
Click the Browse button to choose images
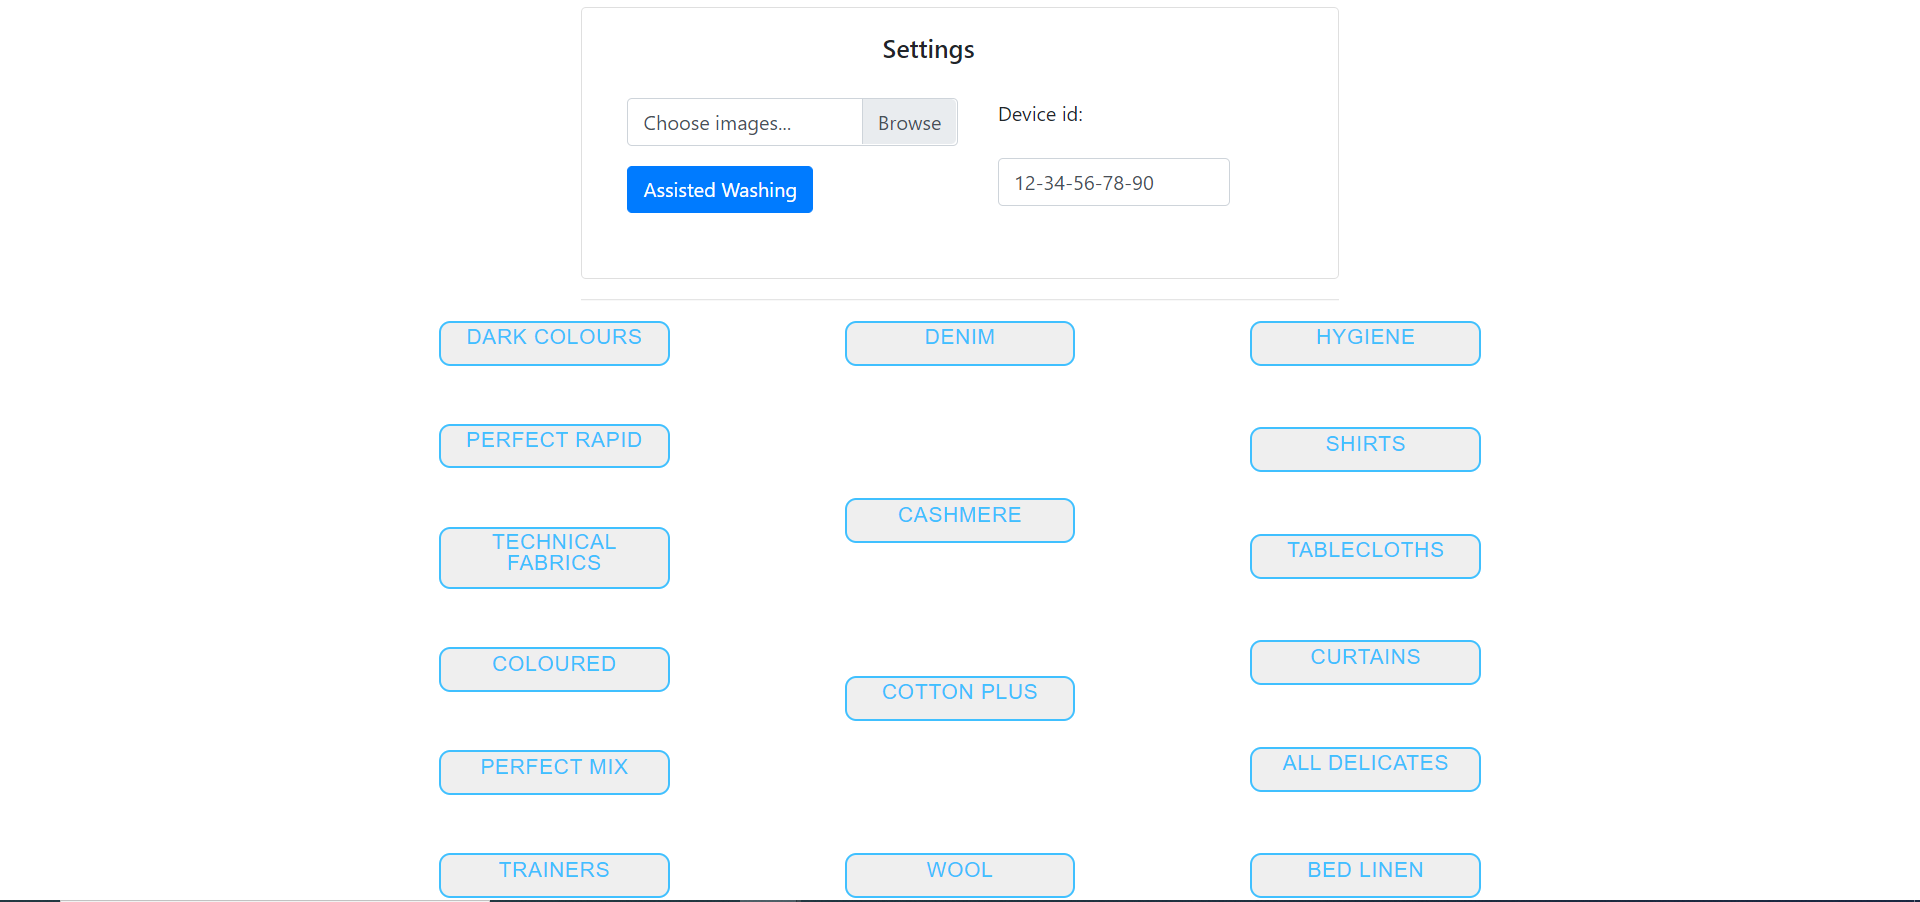(908, 122)
